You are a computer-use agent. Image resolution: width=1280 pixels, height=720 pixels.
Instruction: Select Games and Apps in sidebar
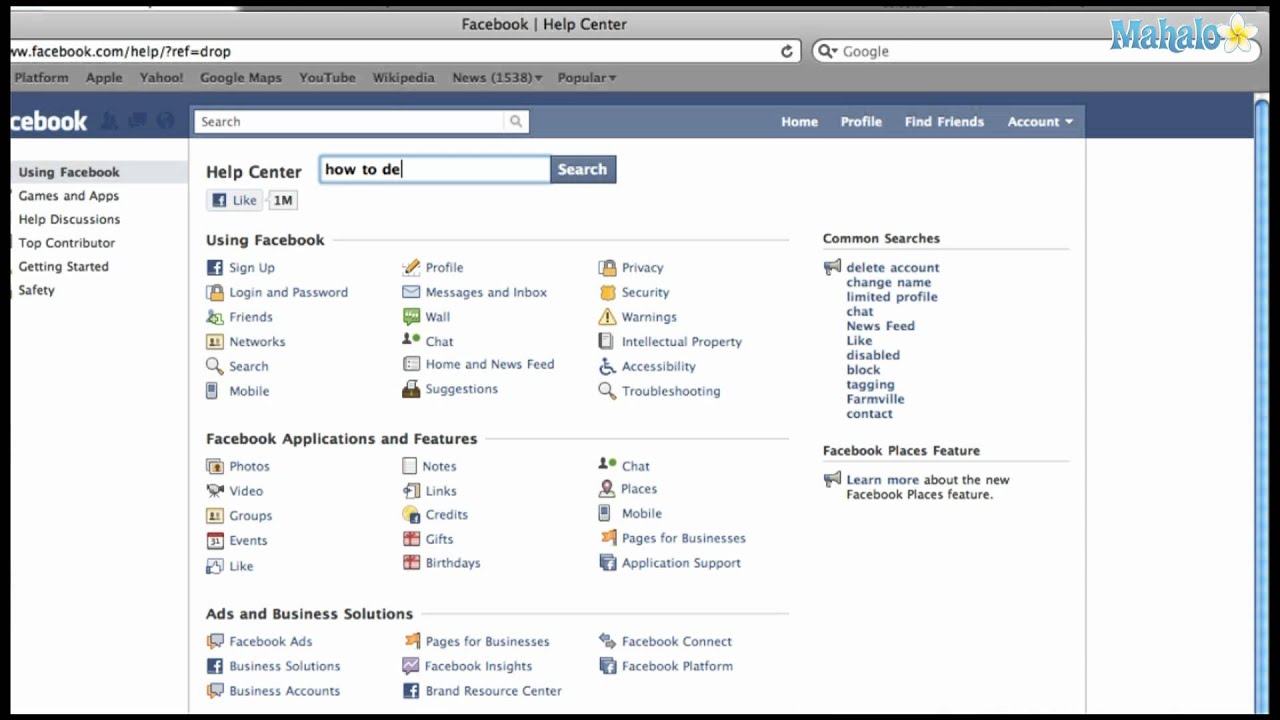pyautogui.click(x=68, y=196)
